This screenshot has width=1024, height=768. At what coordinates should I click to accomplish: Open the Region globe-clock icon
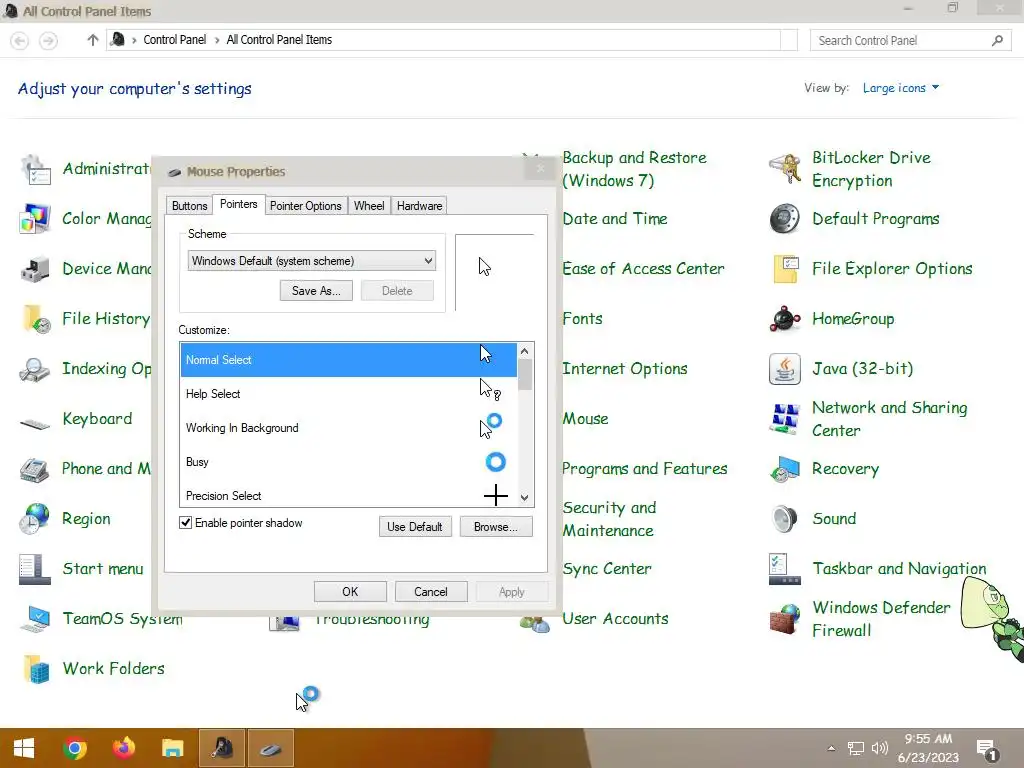tap(35, 519)
